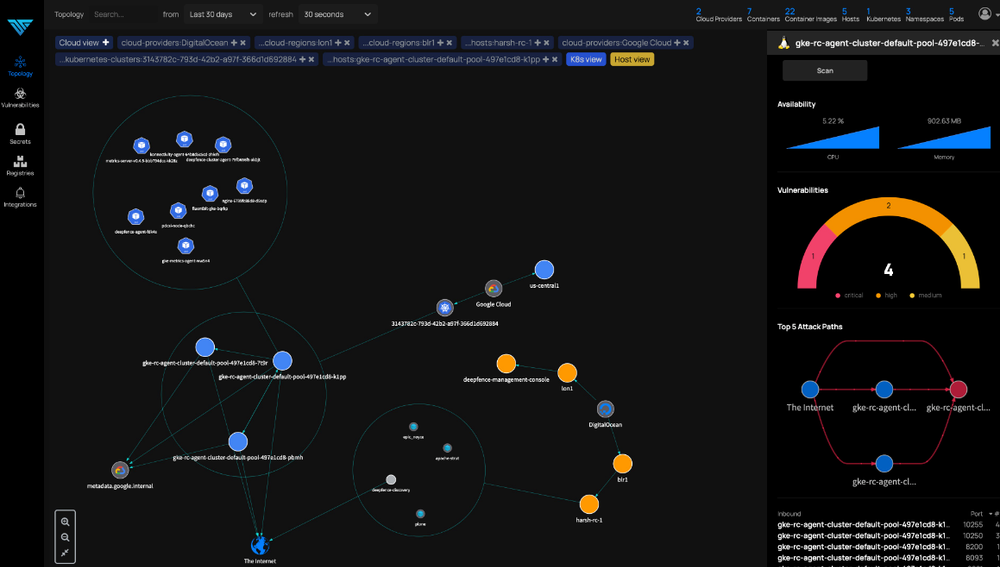Select the deepfence-discovery process node
The width and height of the screenshot is (1000, 567).
click(x=391, y=480)
